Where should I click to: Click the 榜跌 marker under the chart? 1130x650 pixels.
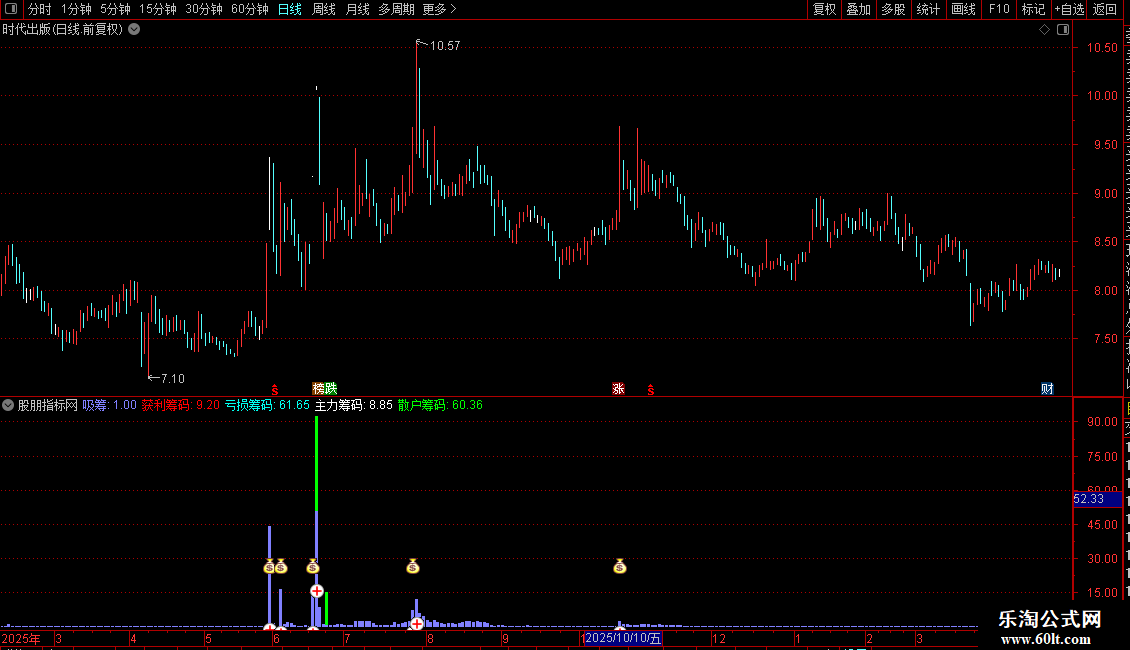(x=324, y=388)
